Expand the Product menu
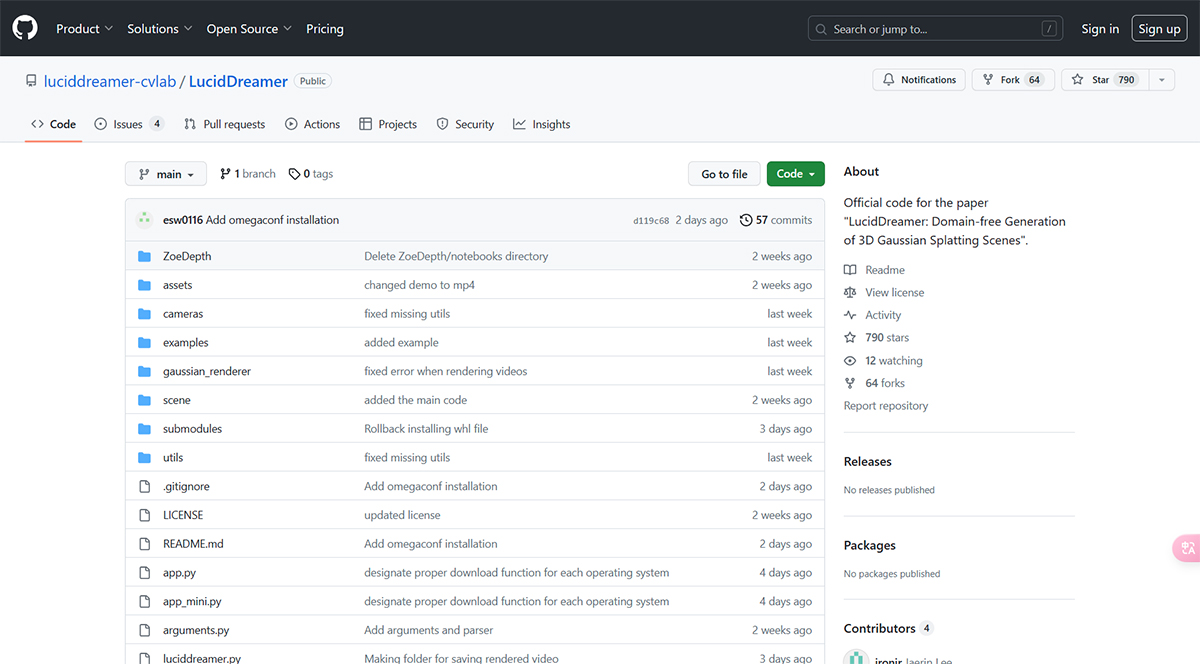 point(84,29)
